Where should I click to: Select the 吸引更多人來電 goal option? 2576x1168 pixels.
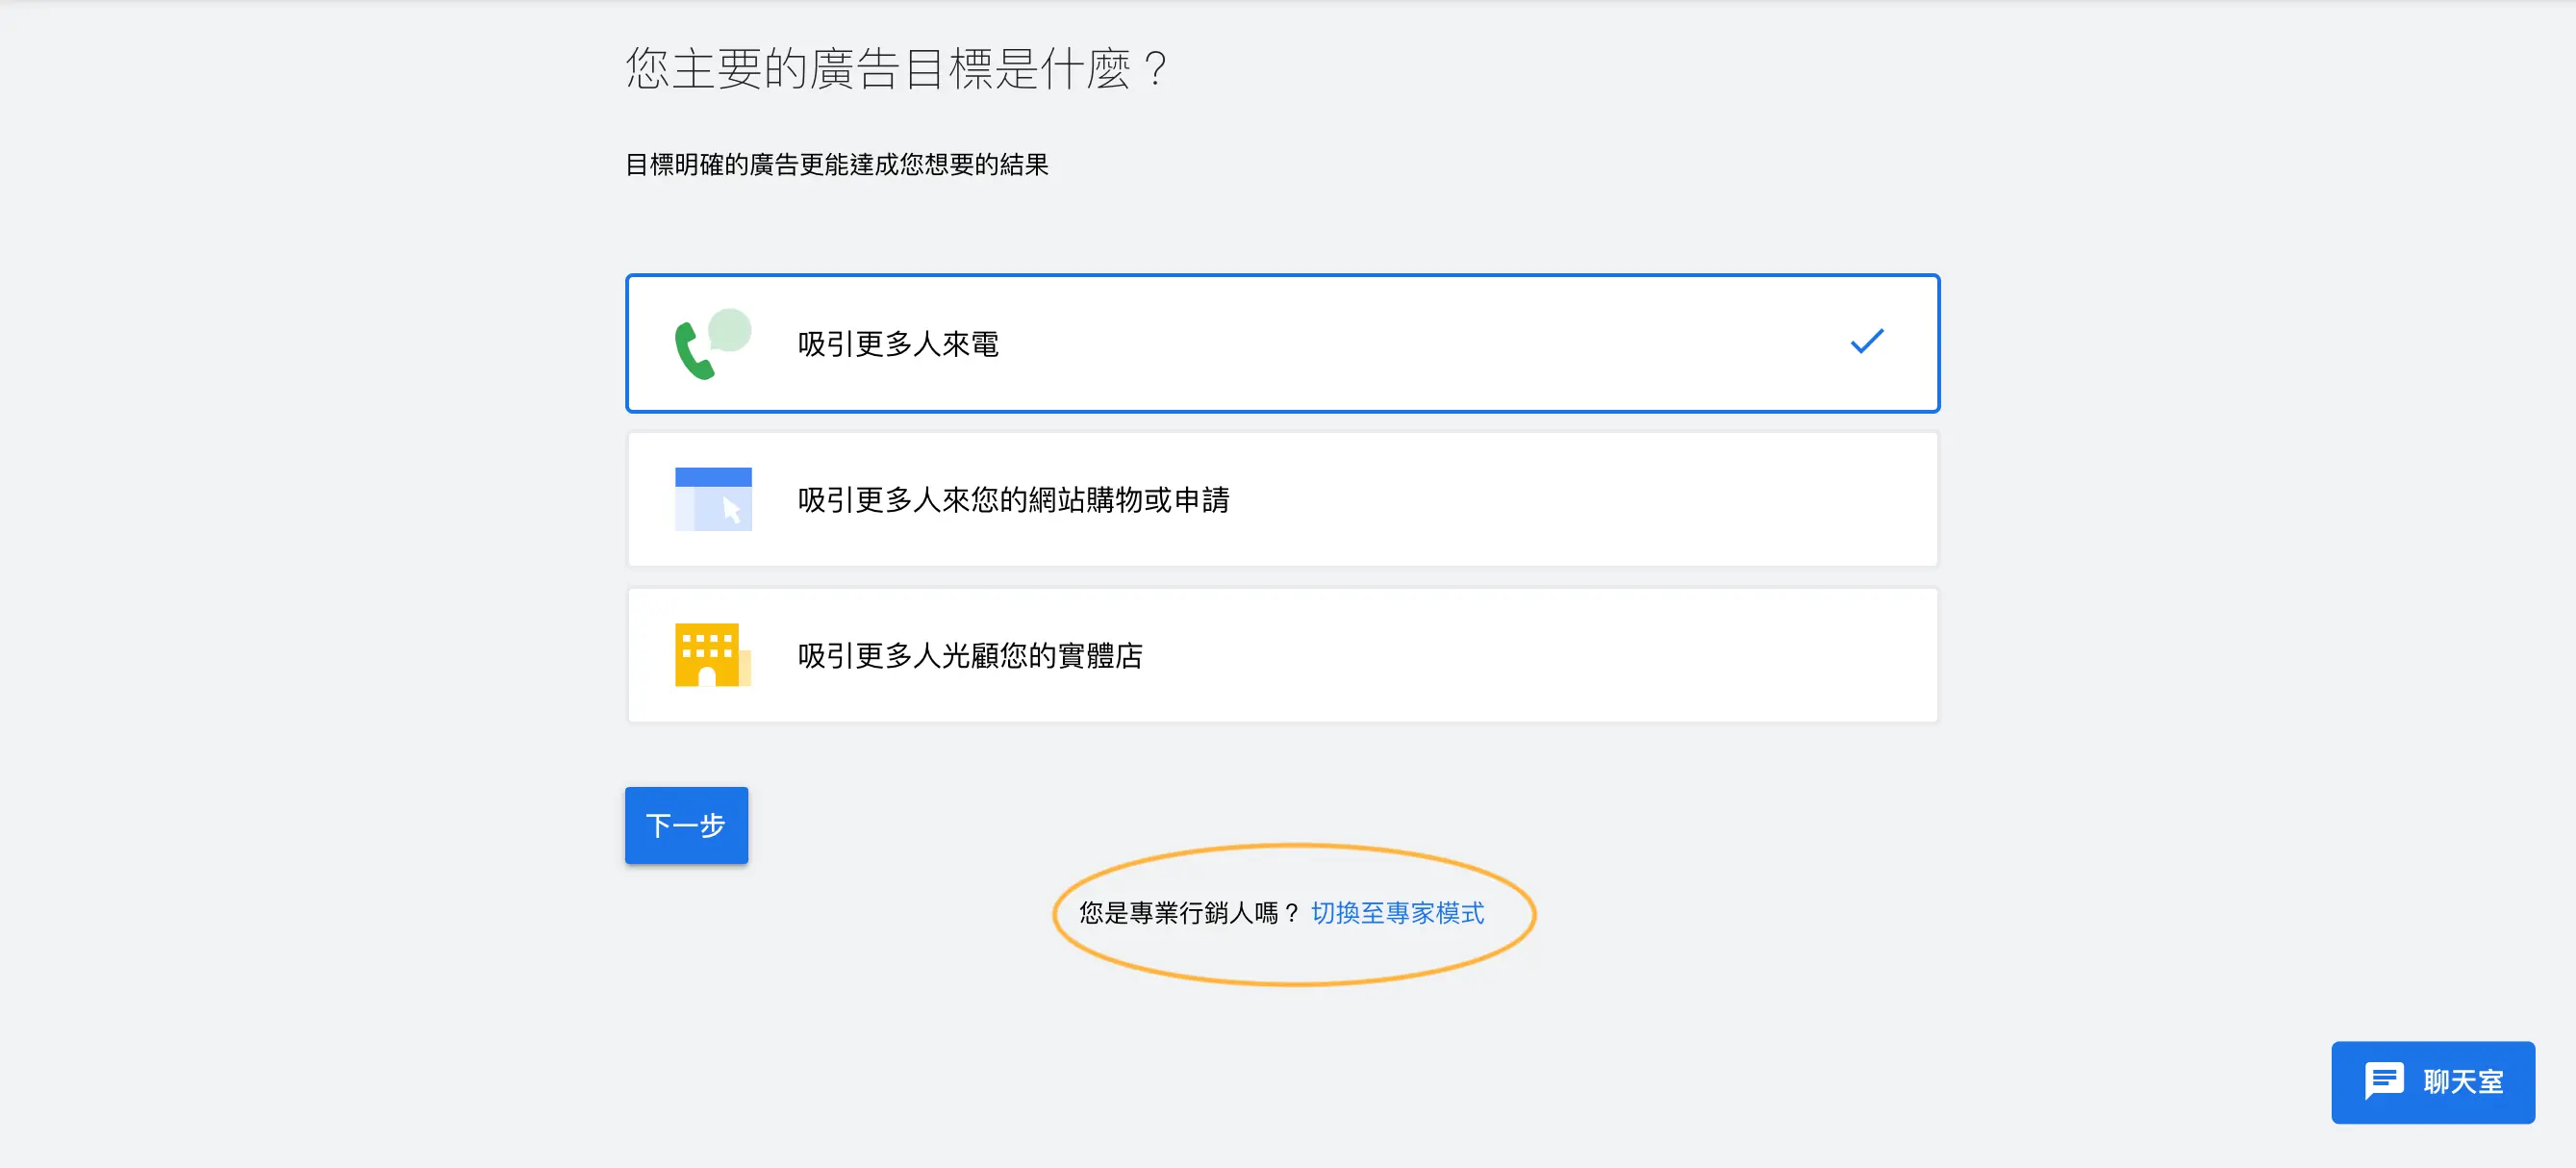1282,343
